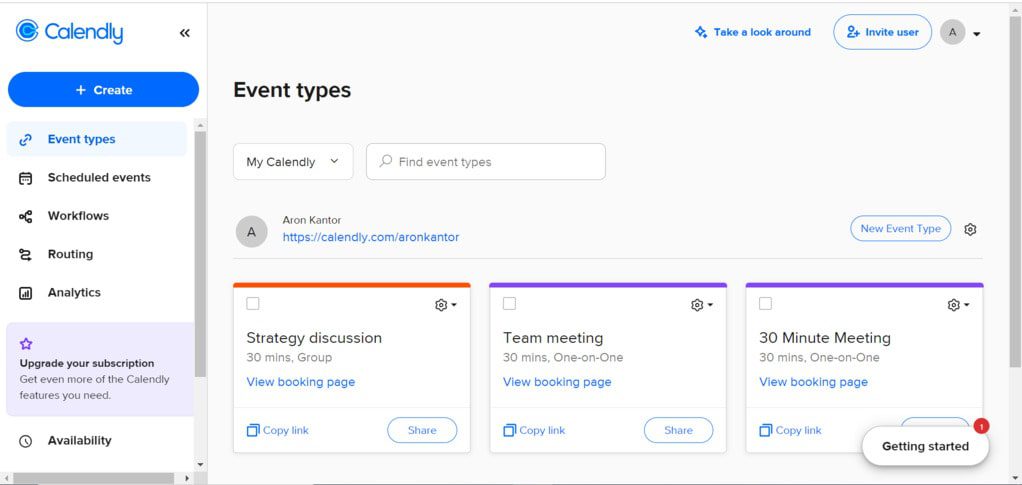1022x485 pixels.
Task: View booking page for Team meeting
Action: click(x=557, y=382)
